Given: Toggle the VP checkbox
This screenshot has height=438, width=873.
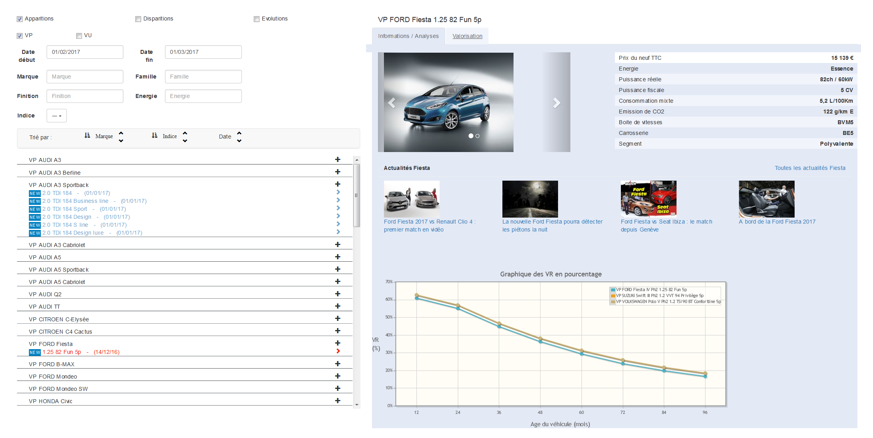Looking at the screenshot, I should point(20,36).
